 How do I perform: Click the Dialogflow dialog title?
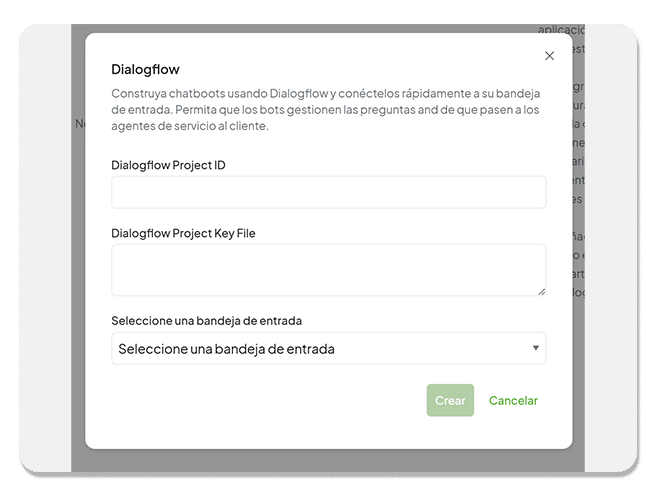pos(145,69)
